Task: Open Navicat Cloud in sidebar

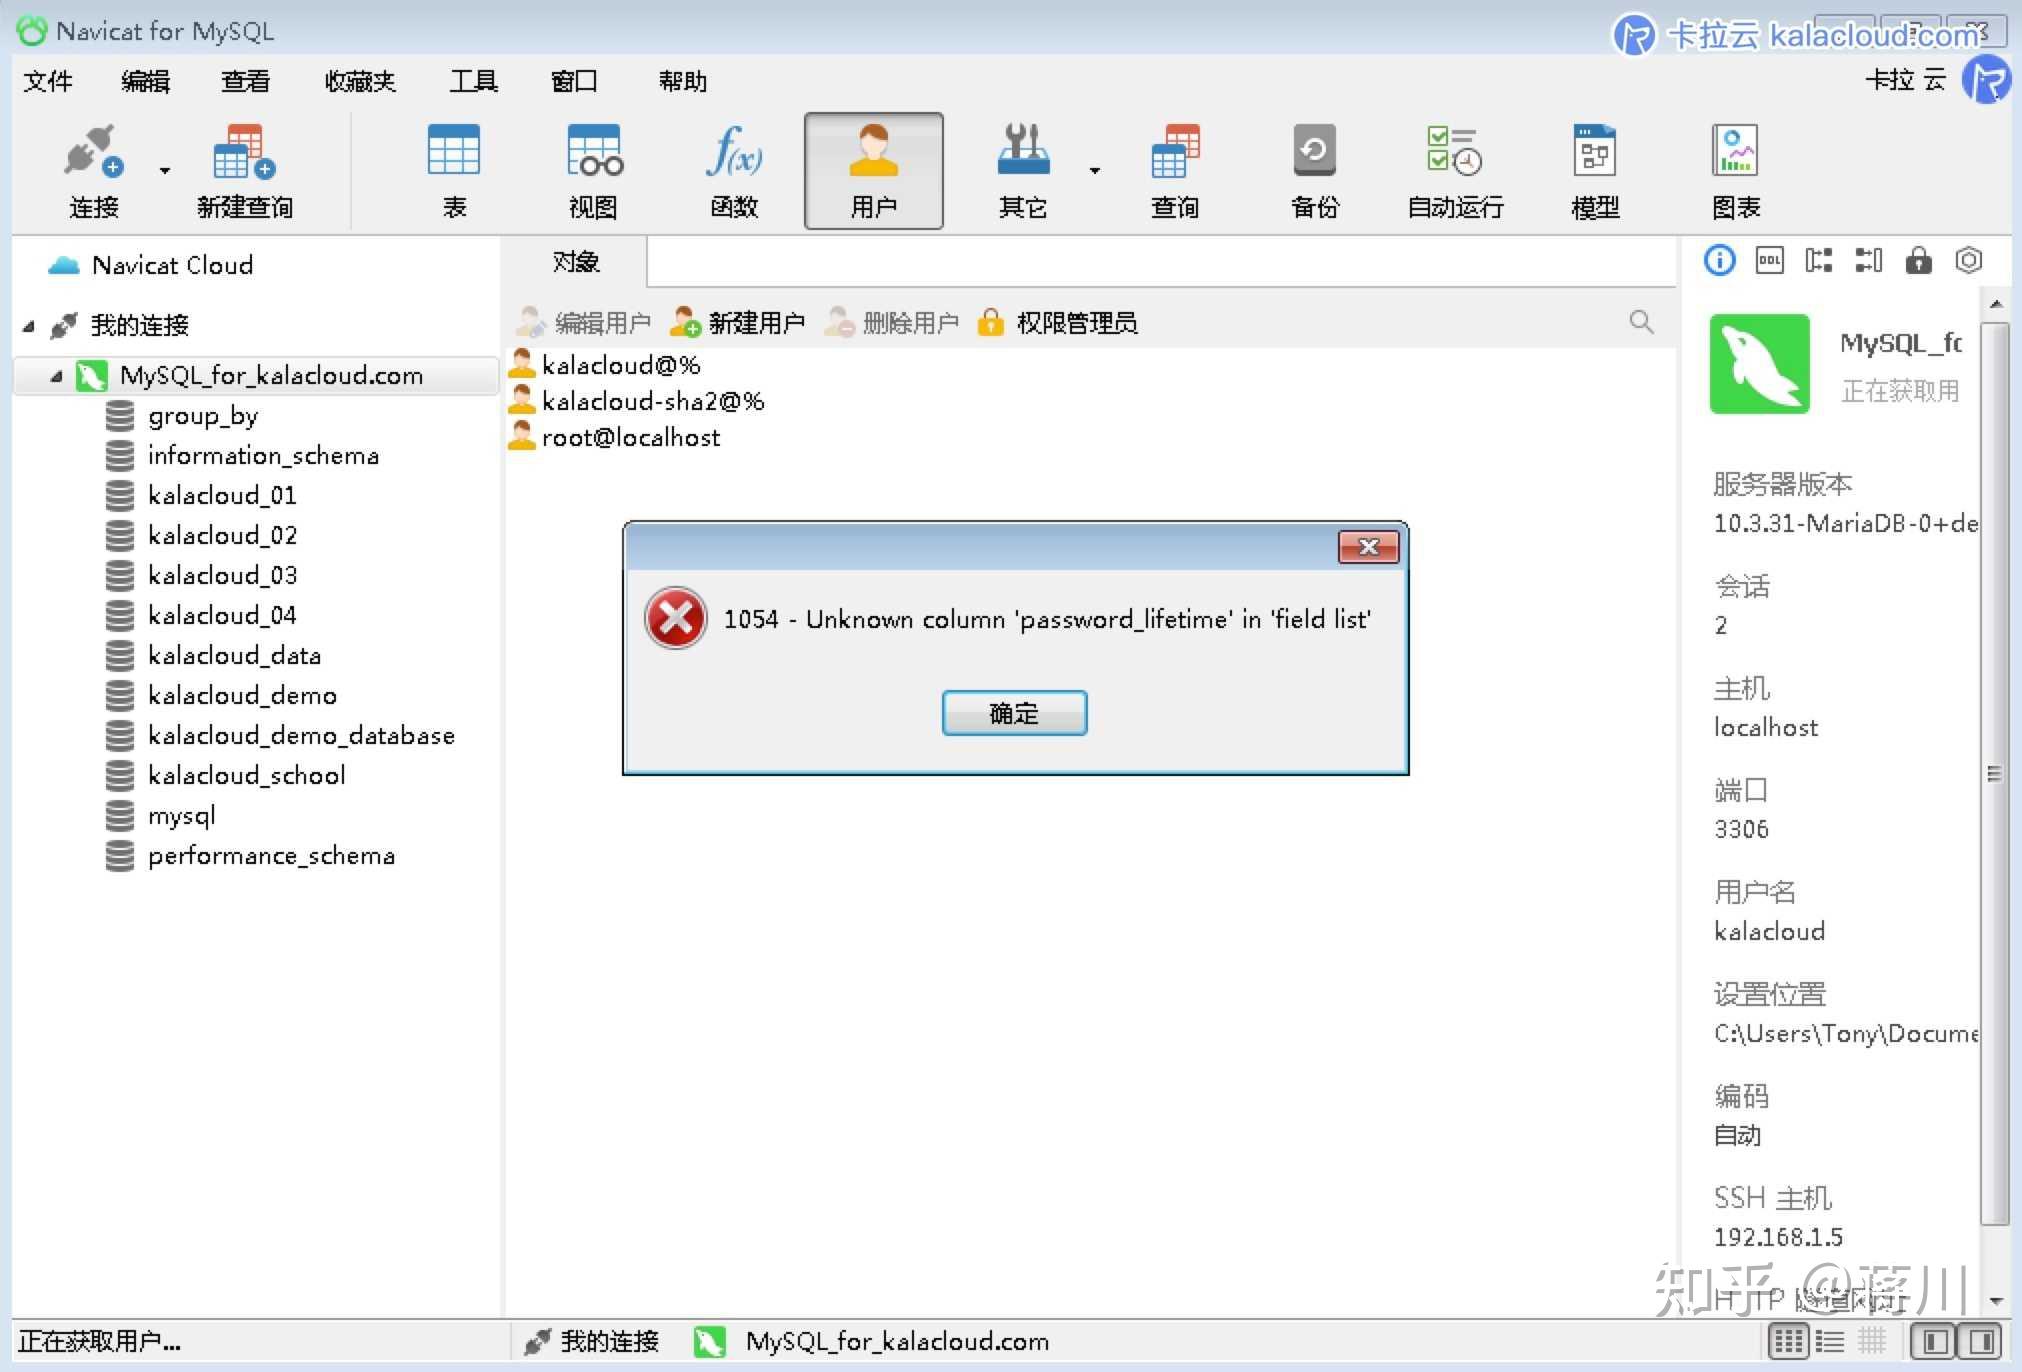Action: (152, 265)
